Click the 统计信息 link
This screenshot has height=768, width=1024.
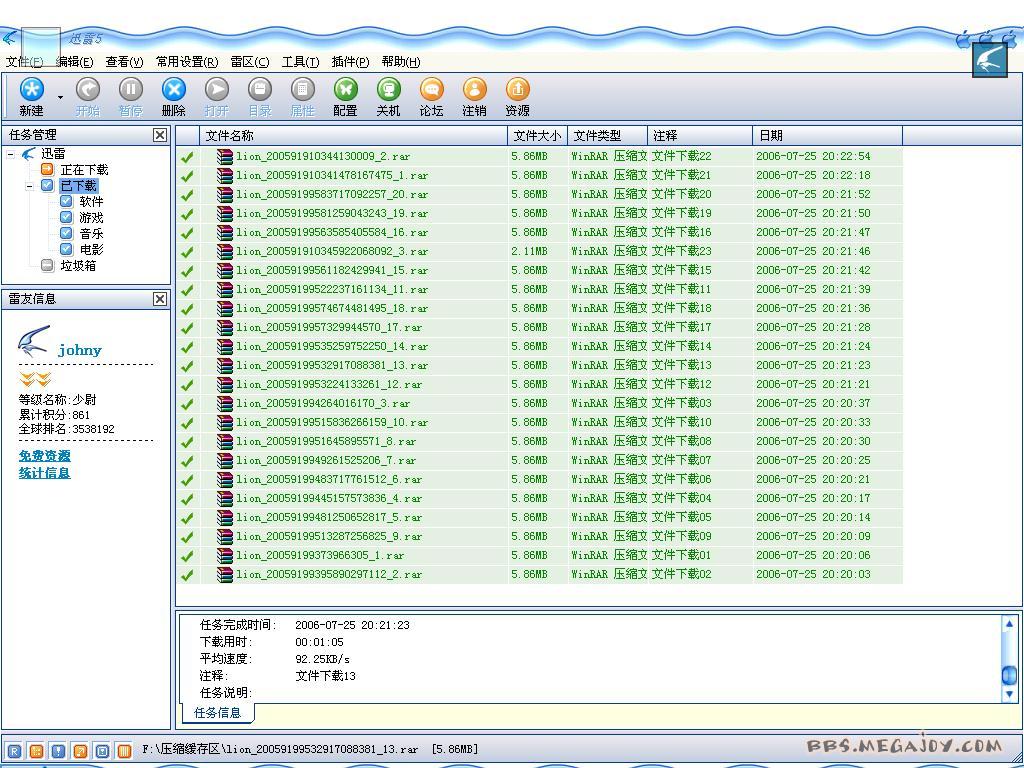coord(44,472)
